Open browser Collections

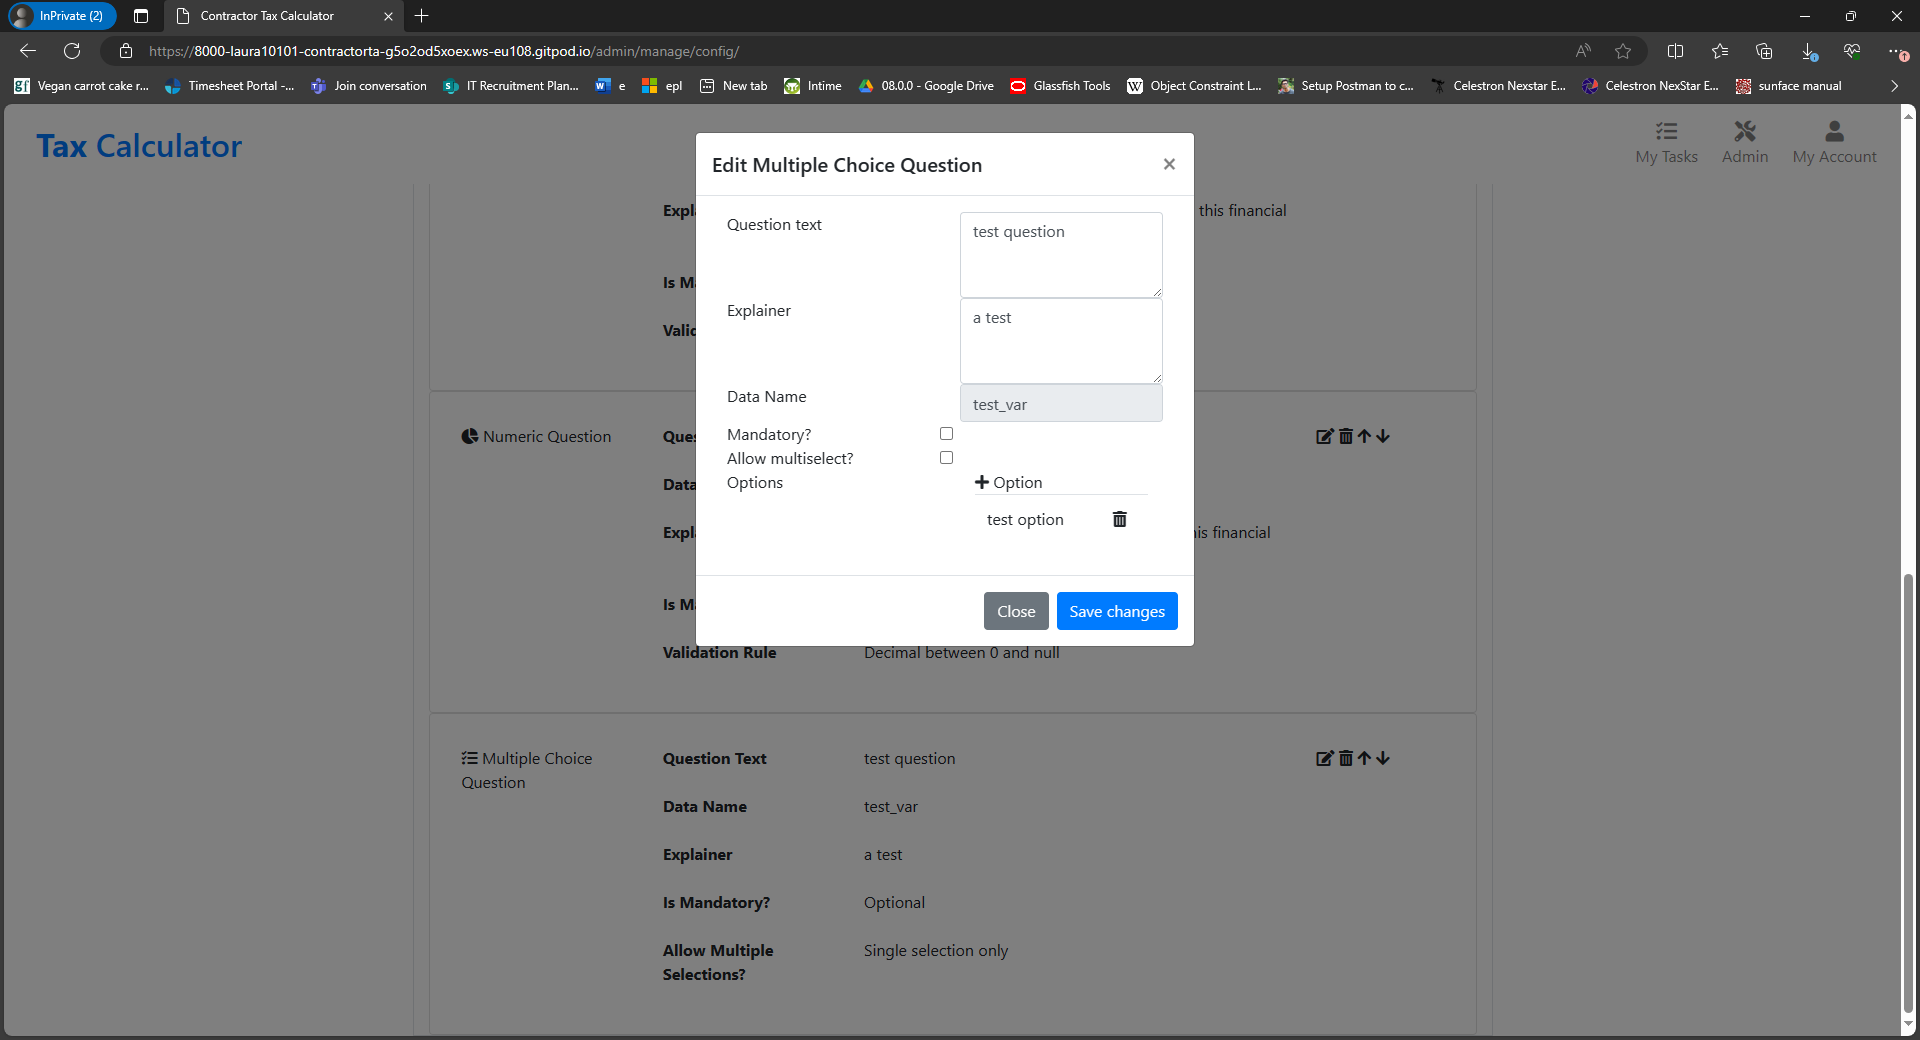(x=1764, y=51)
